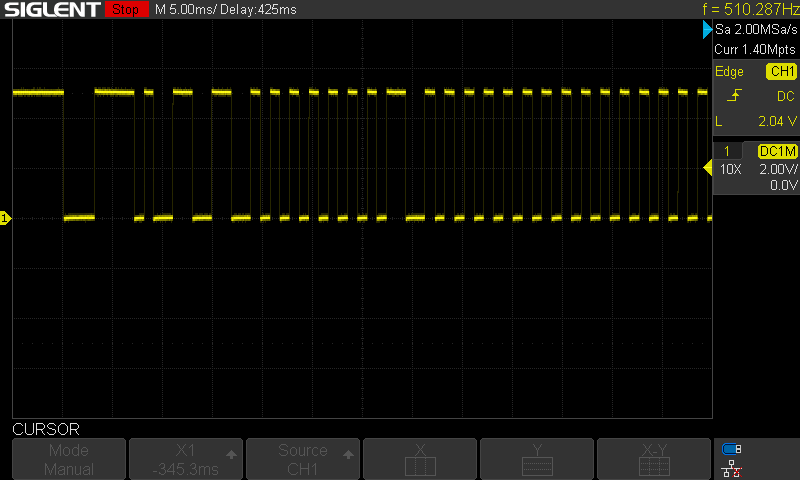Viewport: 800px width, 480px height.
Task: Click the rising edge trigger slope icon
Action: [x=734, y=96]
